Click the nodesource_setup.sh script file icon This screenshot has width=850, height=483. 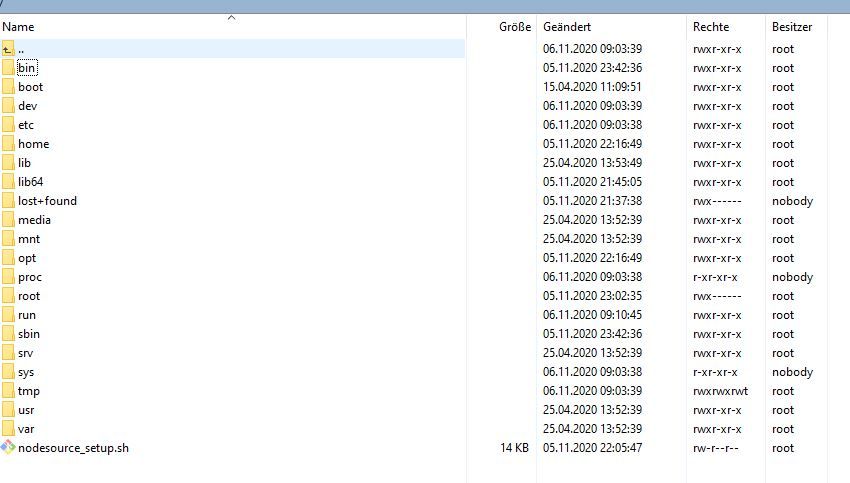tap(8, 447)
